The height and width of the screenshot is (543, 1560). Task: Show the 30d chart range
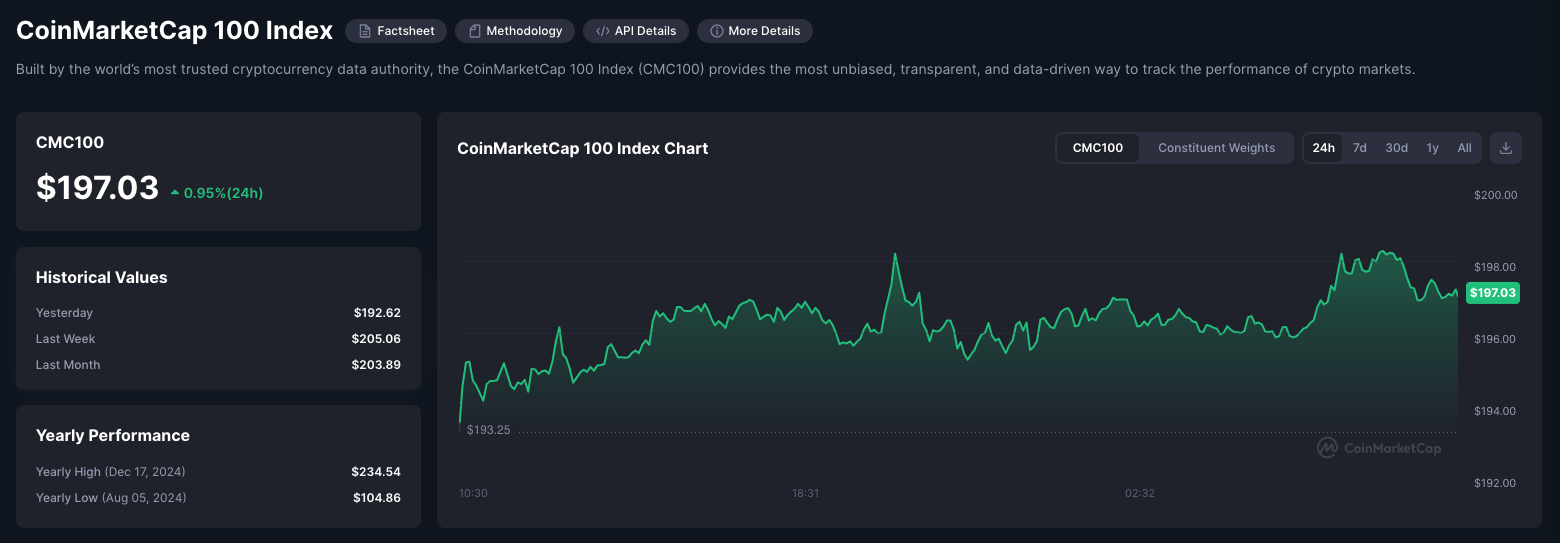pos(1396,148)
